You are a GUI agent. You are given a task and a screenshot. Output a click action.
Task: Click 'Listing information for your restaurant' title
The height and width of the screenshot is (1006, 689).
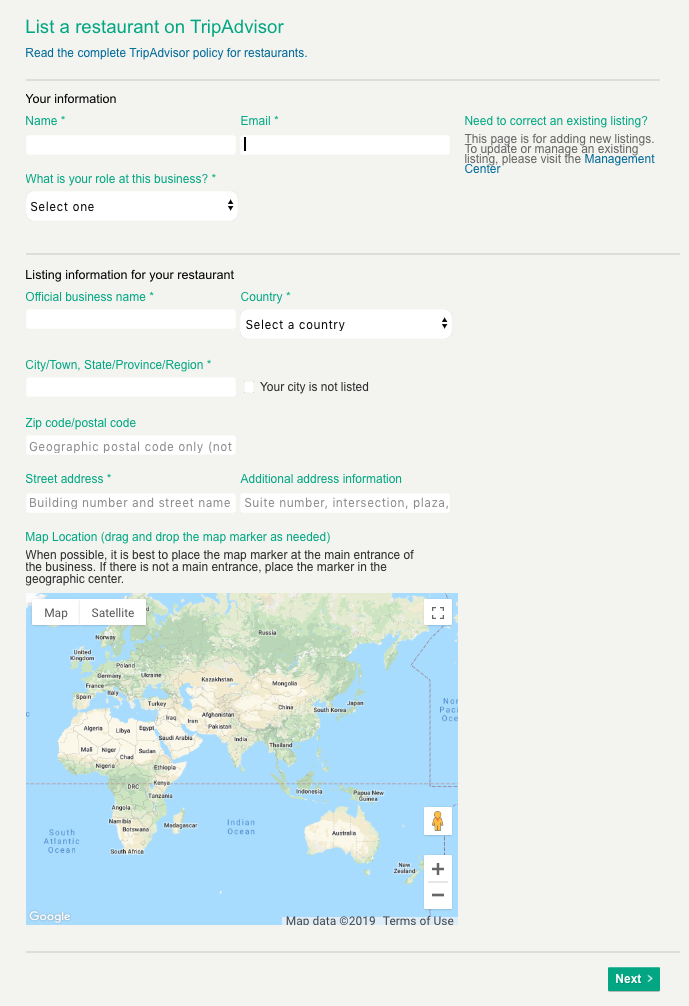(130, 275)
